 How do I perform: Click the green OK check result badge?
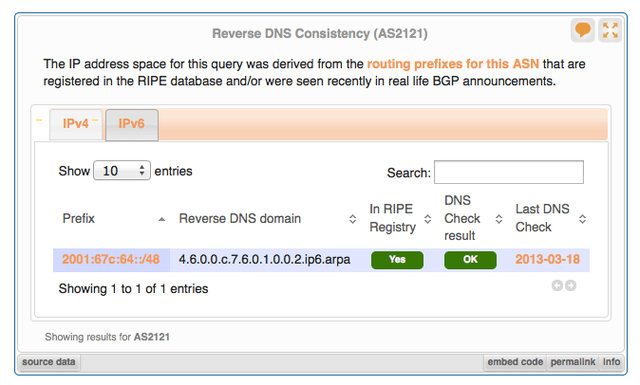470,260
